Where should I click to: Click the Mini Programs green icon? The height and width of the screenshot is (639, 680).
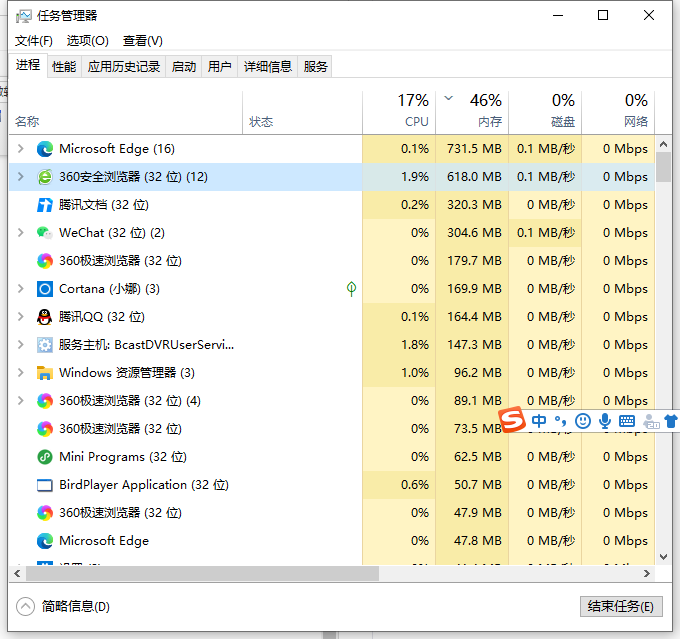(x=44, y=457)
